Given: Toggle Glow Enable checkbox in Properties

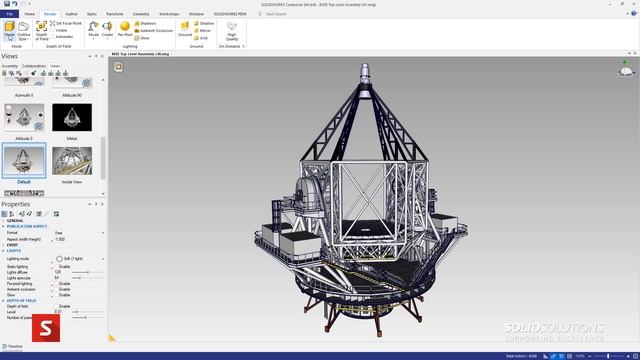Looking at the screenshot, I should (x=57, y=295).
